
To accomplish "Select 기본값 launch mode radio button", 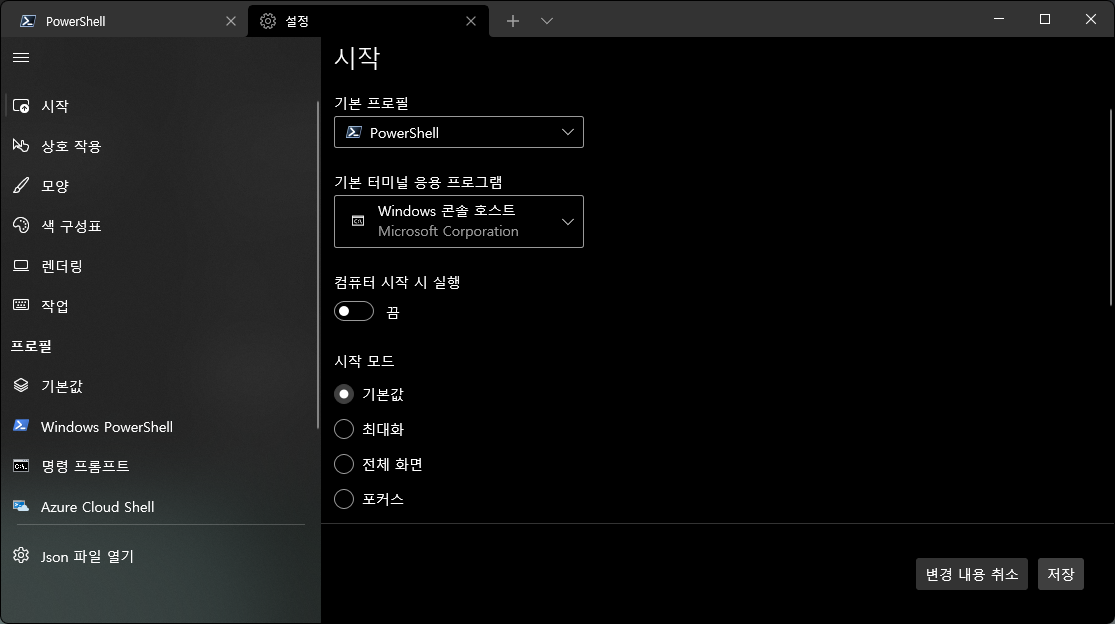I will (x=344, y=394).
